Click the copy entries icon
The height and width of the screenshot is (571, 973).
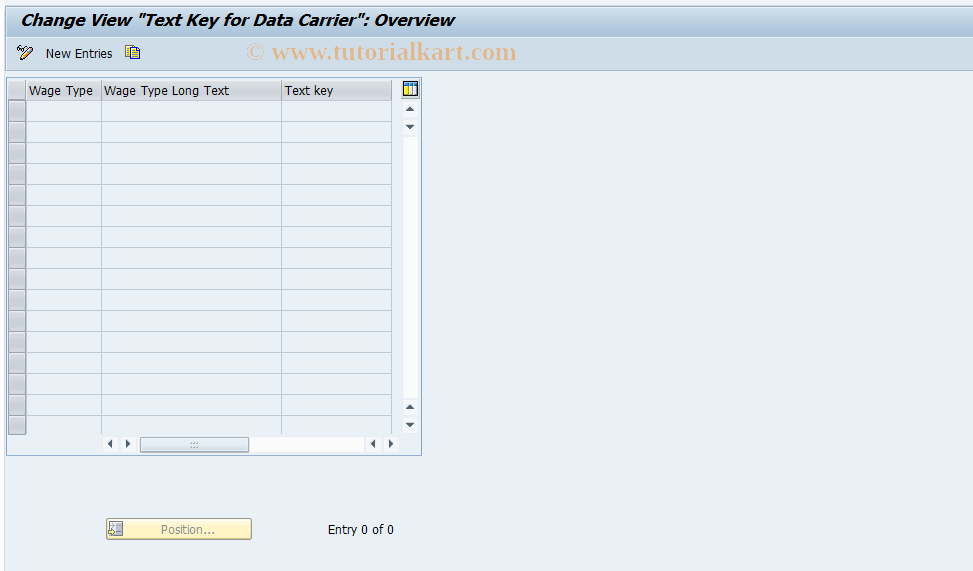pyautogui.click(x=132, y=53)
